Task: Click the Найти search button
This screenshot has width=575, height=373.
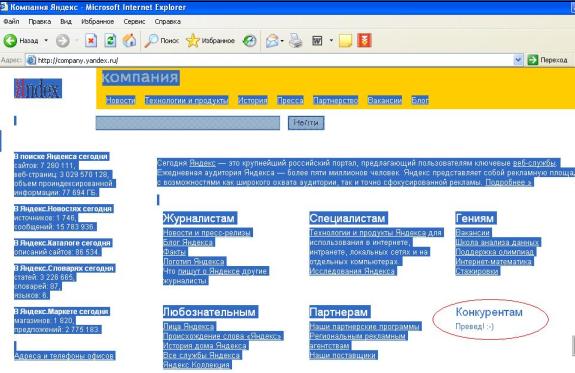Action: [x=306, y=122]
